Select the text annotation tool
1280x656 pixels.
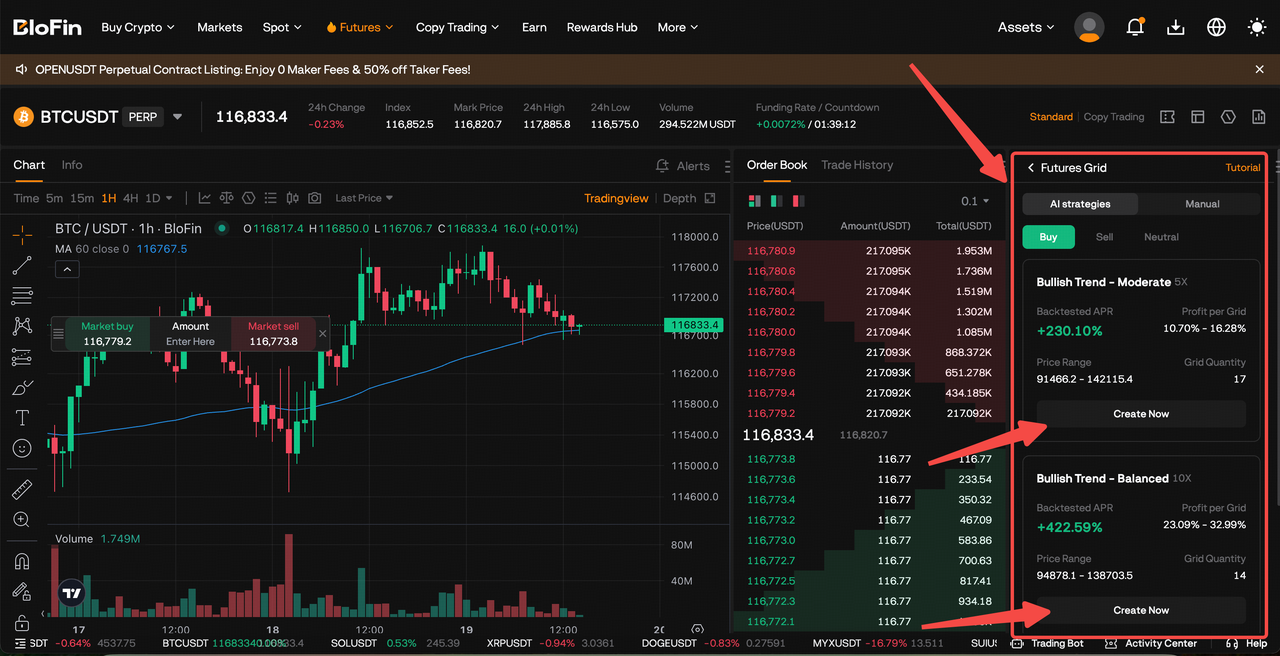click(22, 418)
